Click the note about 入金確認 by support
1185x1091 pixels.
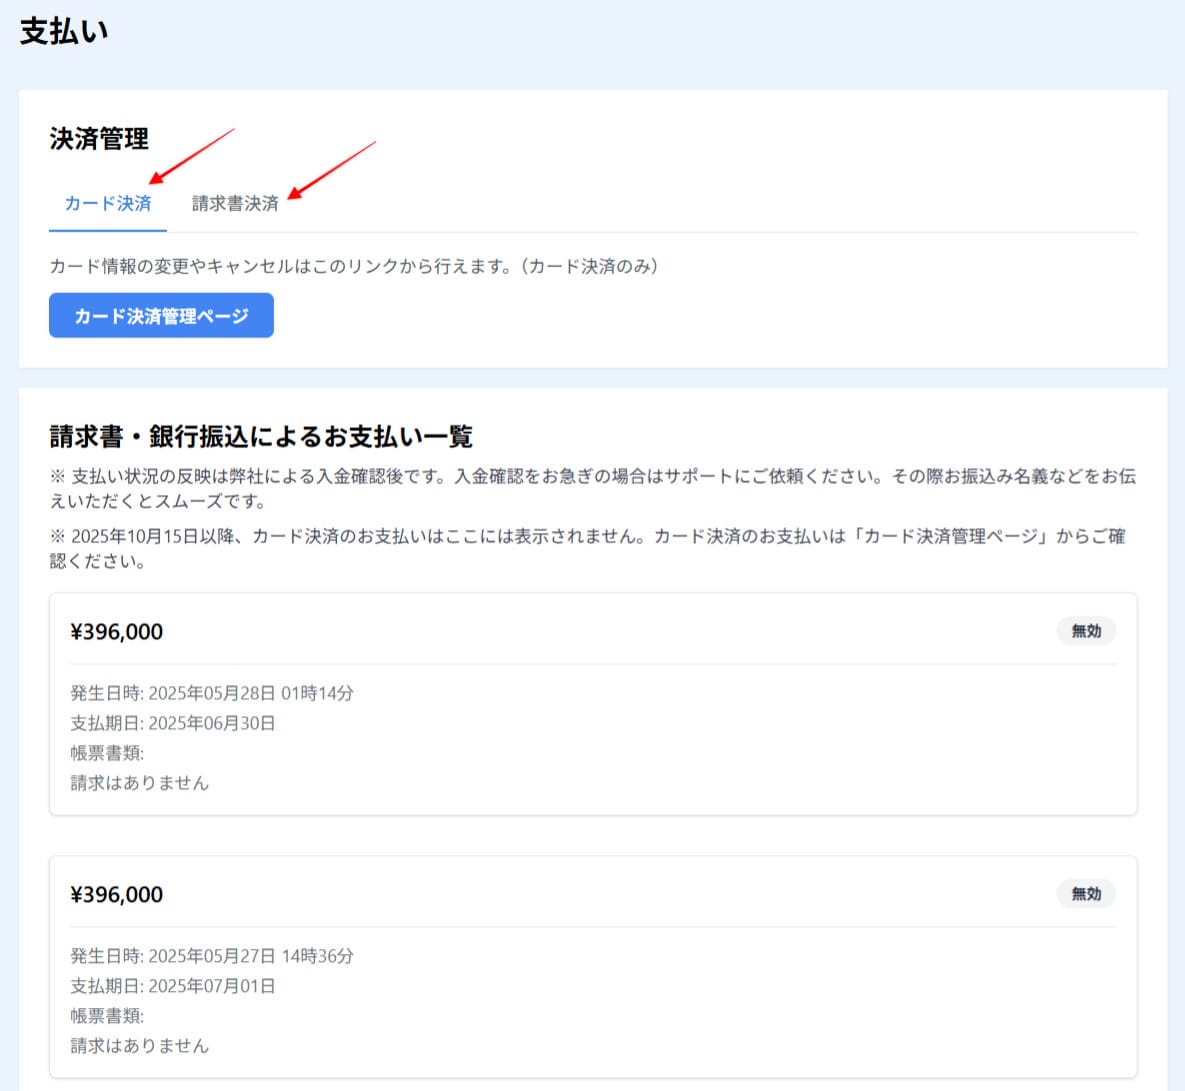(592, 488)
